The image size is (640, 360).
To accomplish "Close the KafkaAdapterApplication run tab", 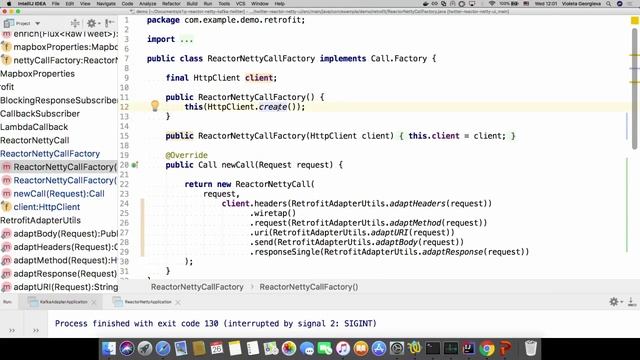I will click(94, 302).
